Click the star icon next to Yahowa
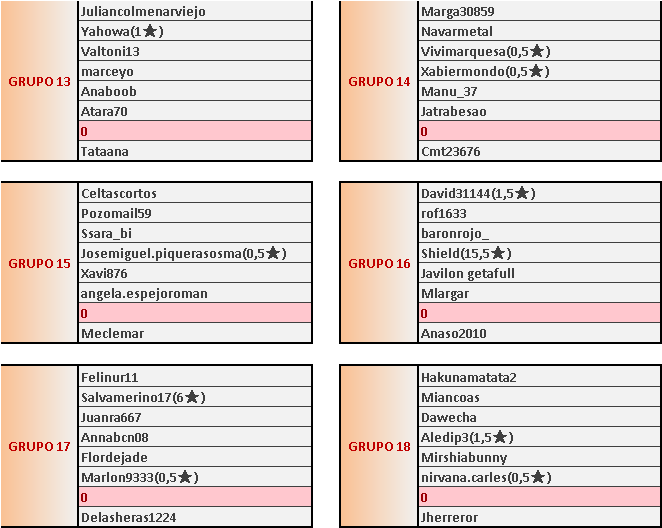662x528 pixels. click(x=149, y=32)
